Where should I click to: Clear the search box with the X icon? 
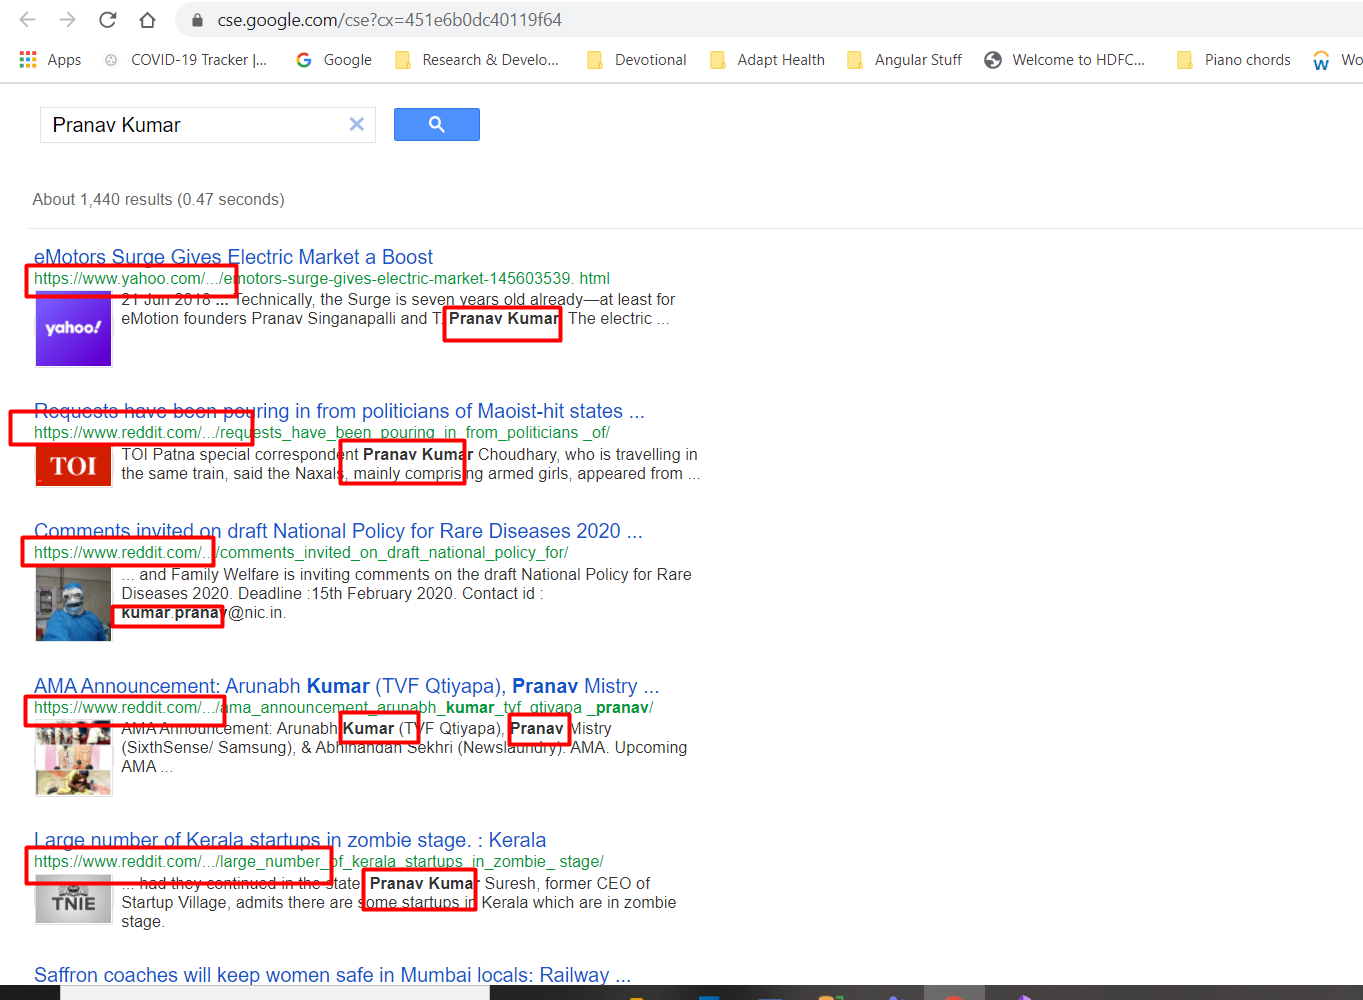pyautogui.click(x=356, y=124)
